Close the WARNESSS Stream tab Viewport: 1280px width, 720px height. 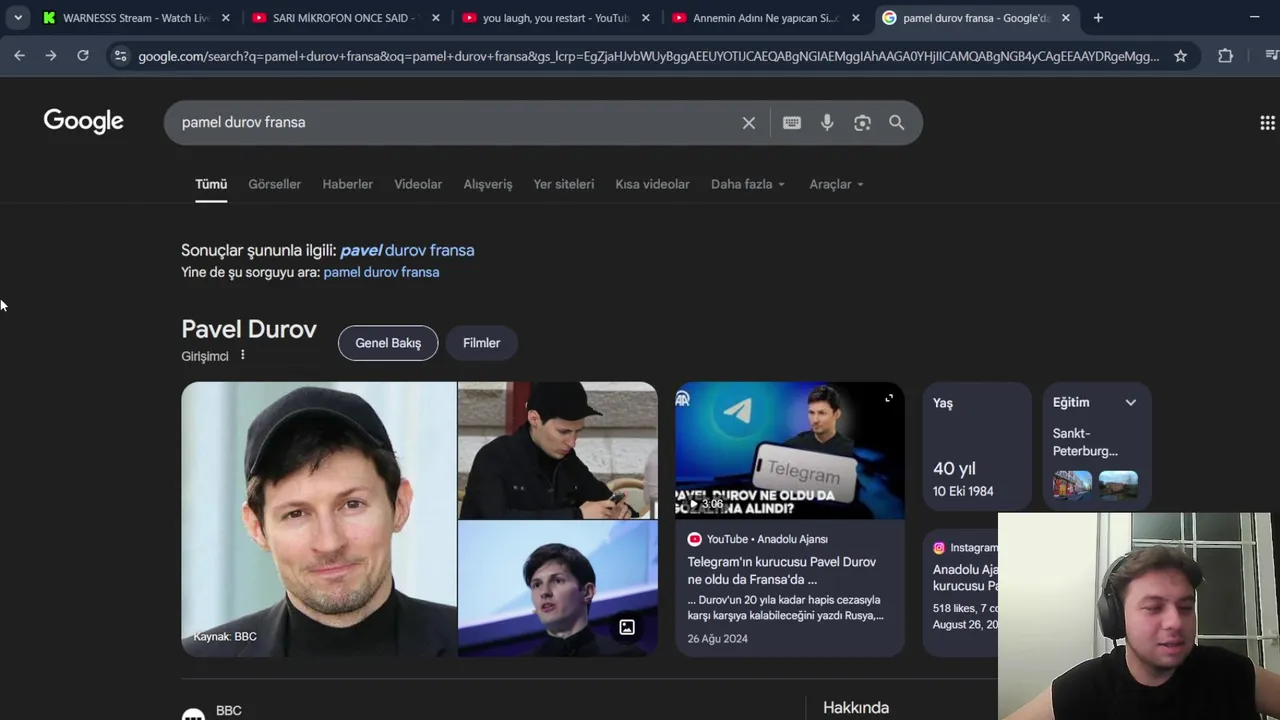[225, 18]
